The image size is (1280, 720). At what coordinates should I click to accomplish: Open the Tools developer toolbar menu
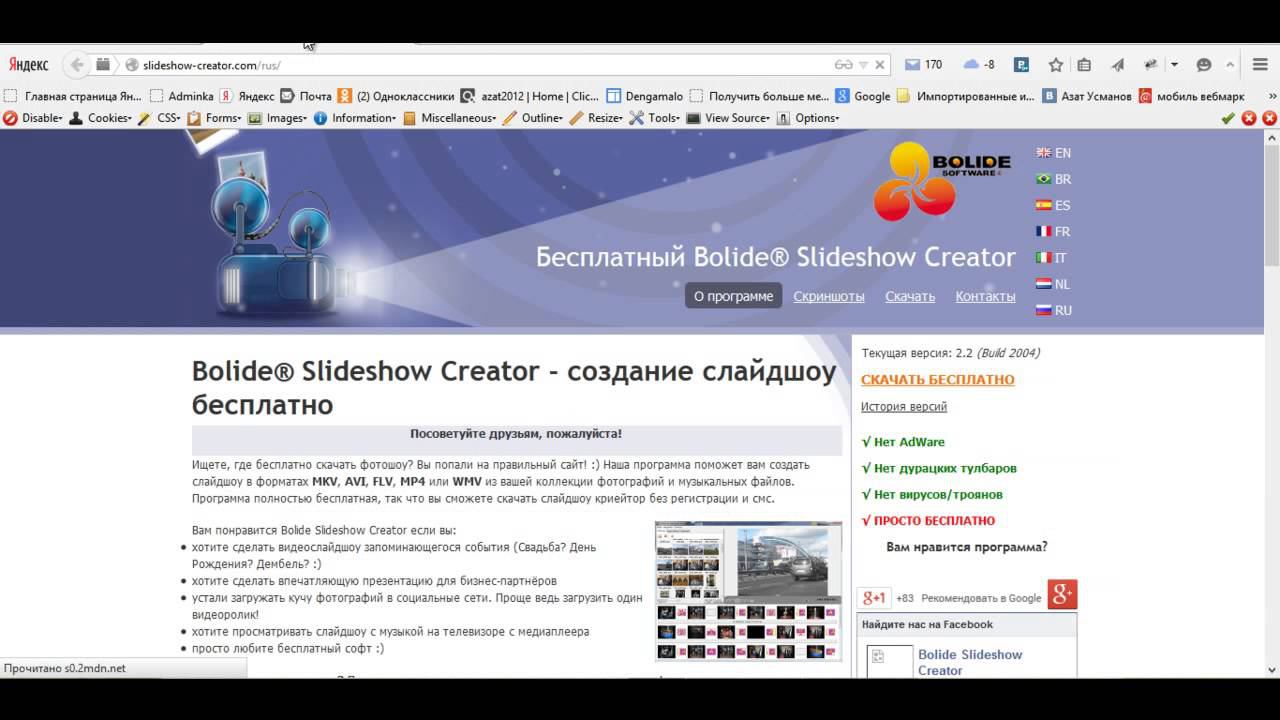coord(656,118)
